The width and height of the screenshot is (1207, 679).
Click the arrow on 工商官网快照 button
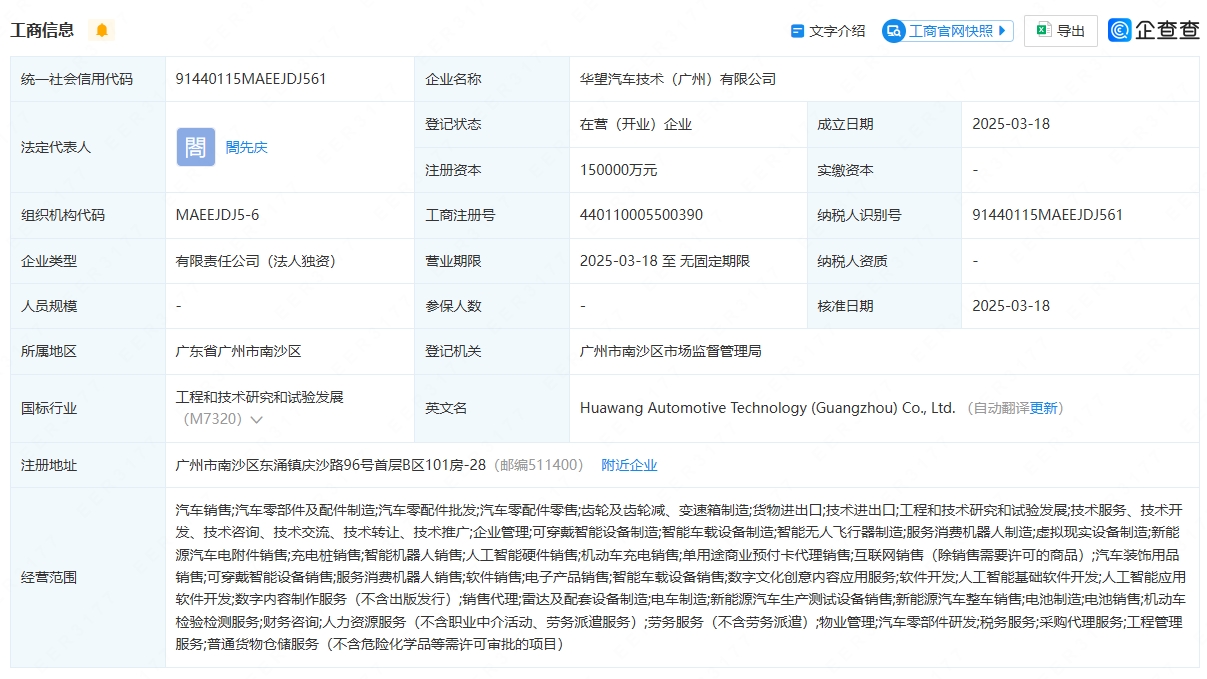pyautogui.click(x=1003, y=30)
